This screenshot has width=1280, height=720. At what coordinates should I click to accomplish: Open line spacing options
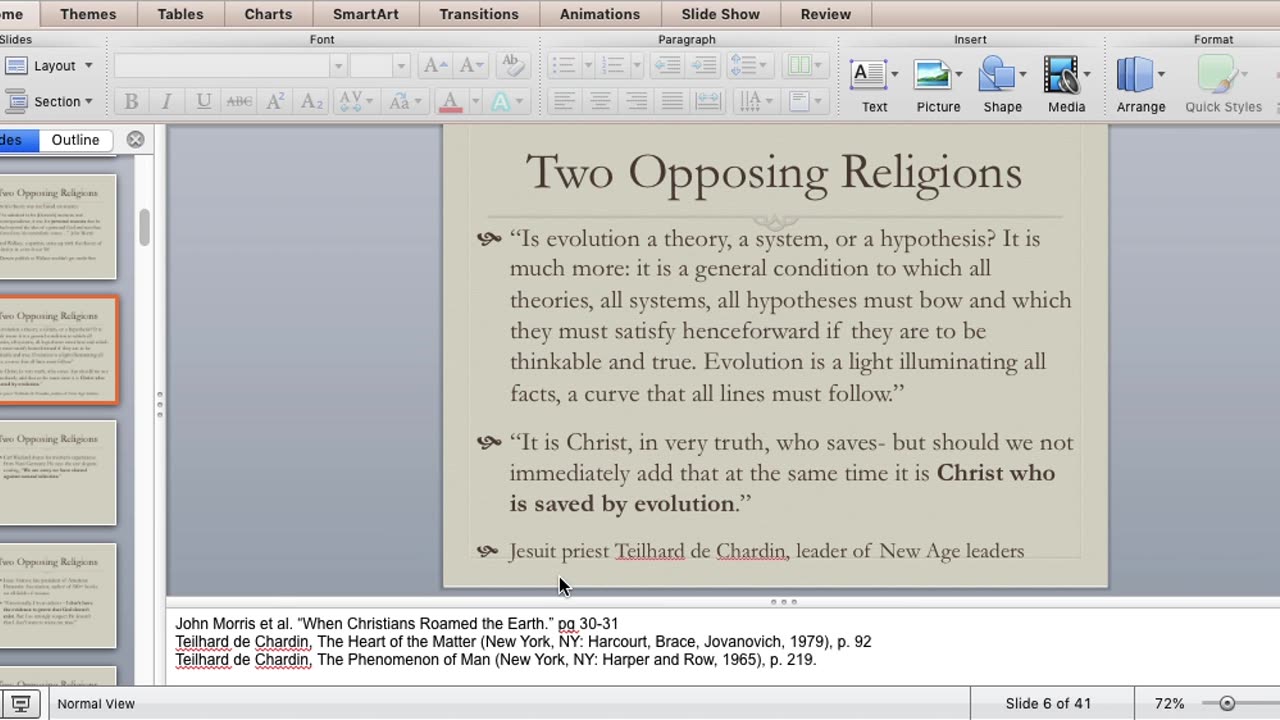click(748, 66)
